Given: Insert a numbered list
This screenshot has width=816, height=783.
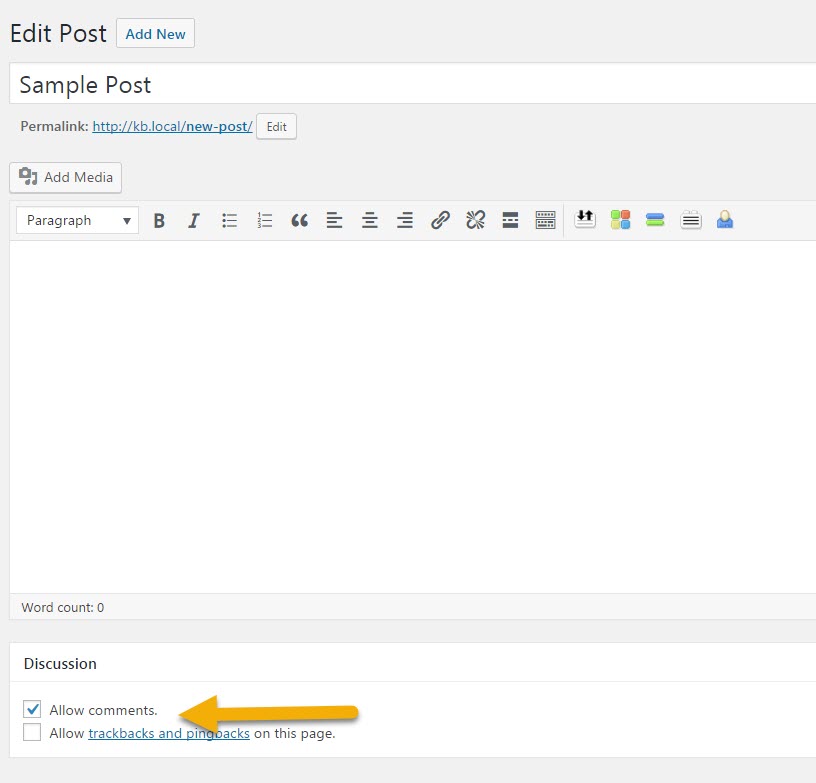Looking at the screenshot, I should (x=264, y=221).
